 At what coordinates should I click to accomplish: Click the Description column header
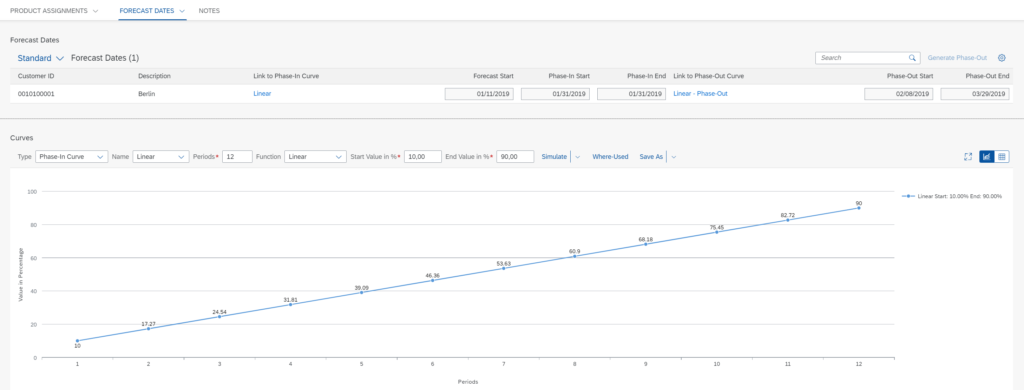click(x=154, y=76)
